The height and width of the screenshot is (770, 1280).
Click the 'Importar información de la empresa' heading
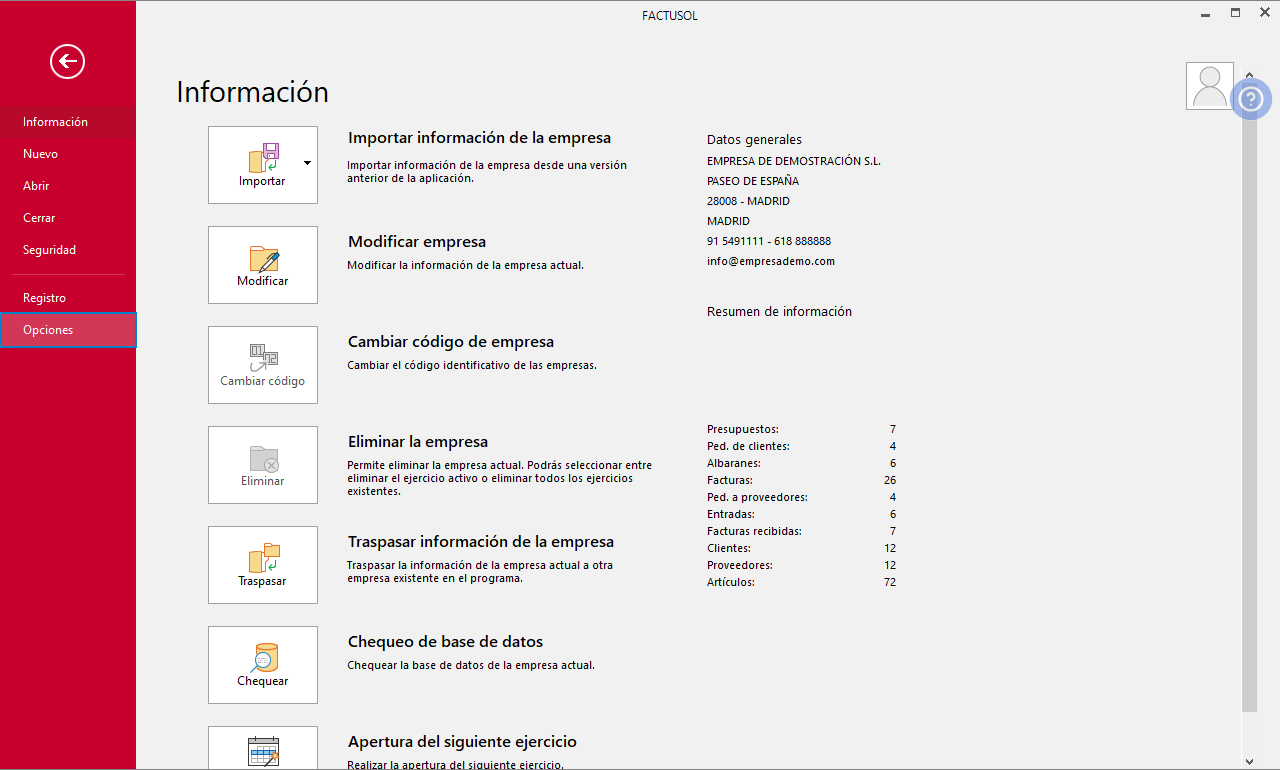coord(479,138)
